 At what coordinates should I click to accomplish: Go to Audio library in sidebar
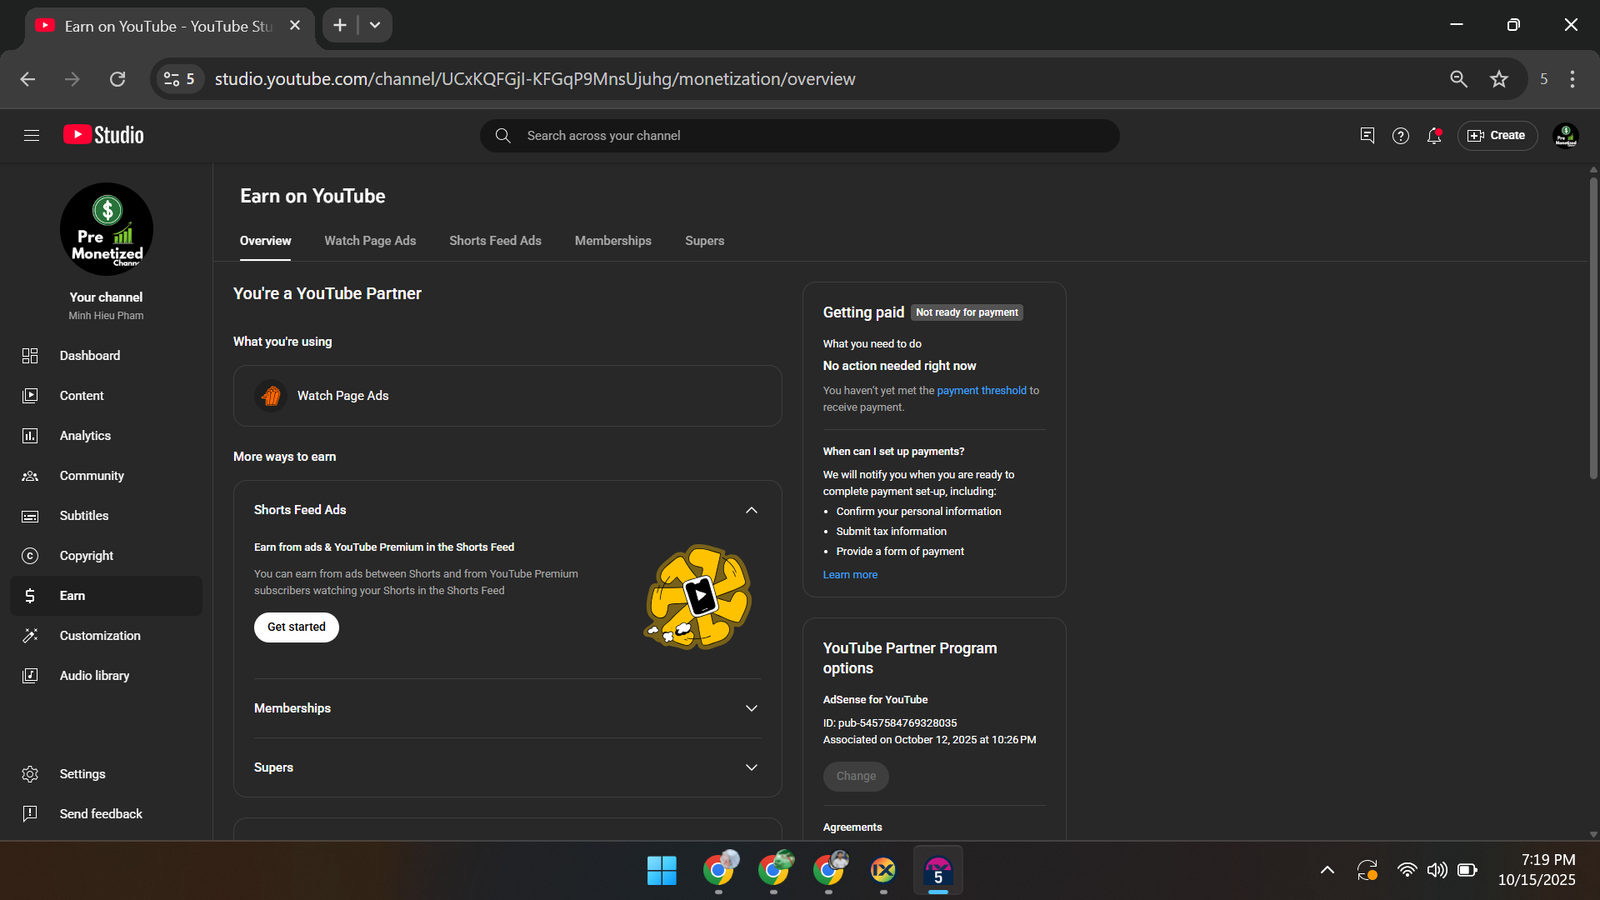(94, 676)
